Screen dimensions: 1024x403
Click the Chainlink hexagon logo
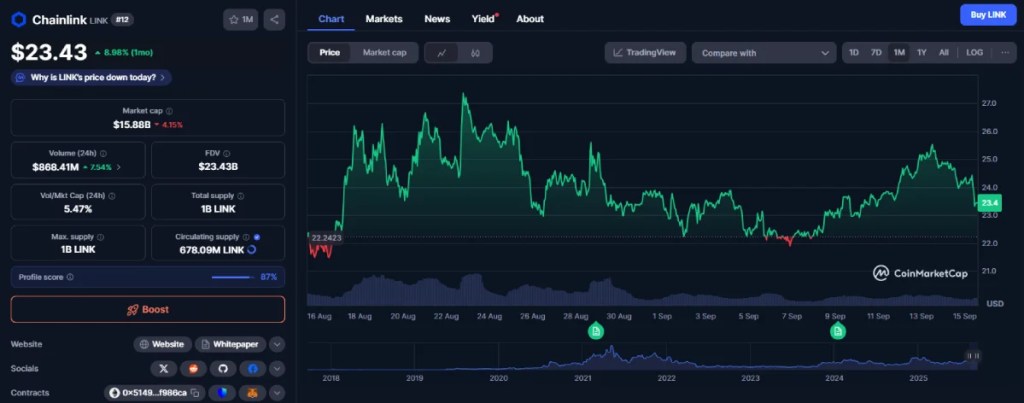18,20
